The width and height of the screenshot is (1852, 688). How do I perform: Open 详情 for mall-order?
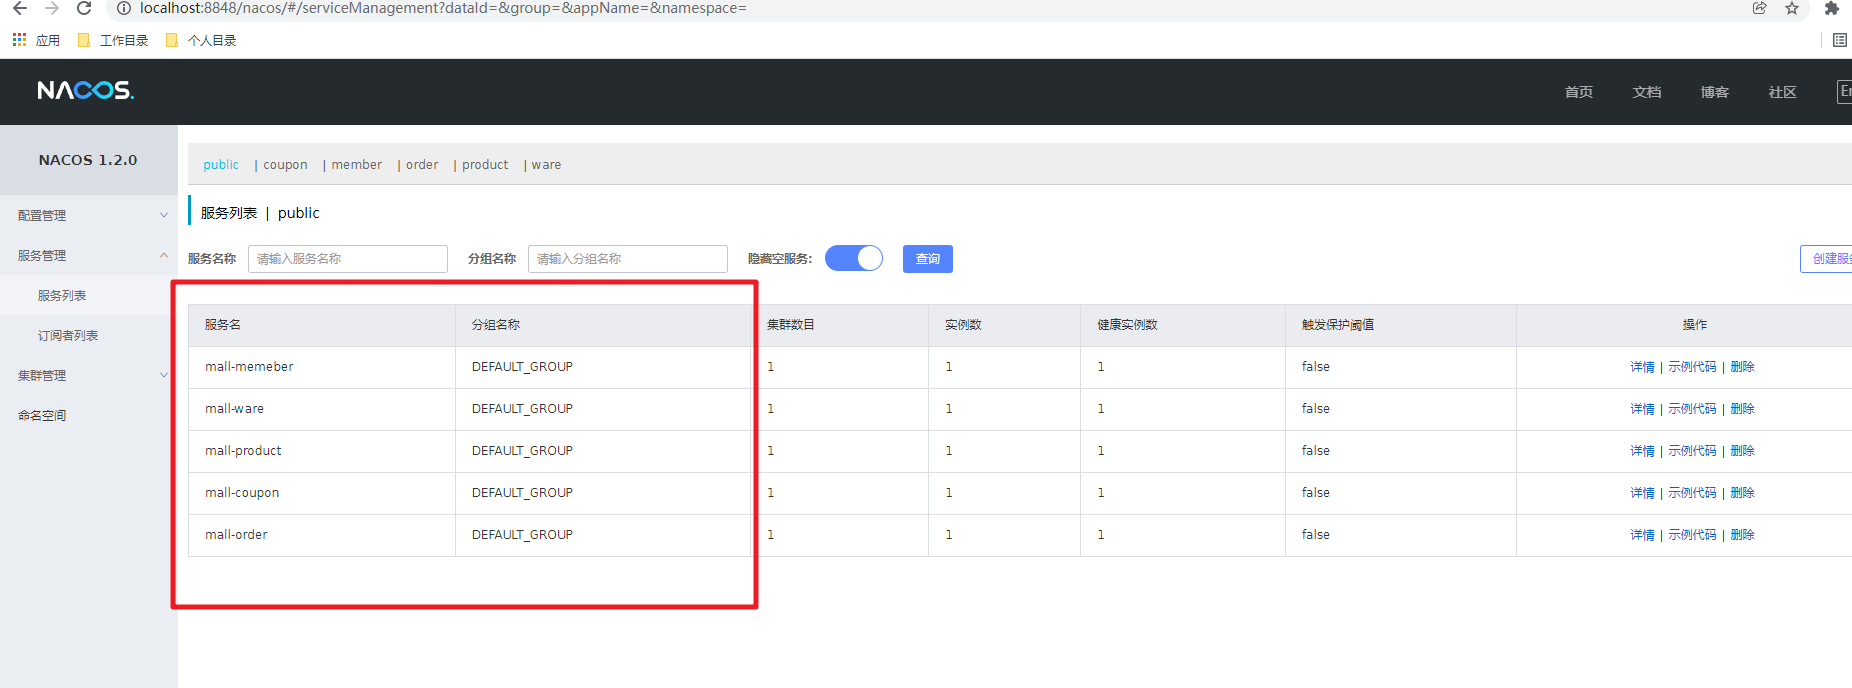tap(1642, 535)
